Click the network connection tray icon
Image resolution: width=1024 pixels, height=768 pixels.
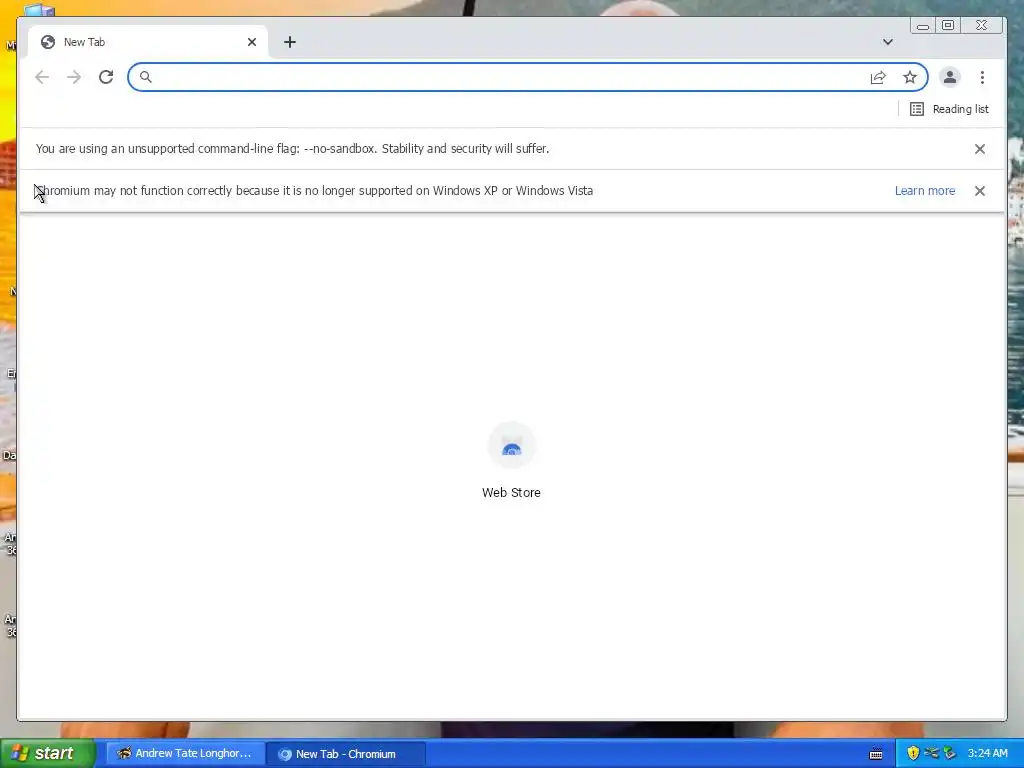pyautogui.click(x=931, y=753)
